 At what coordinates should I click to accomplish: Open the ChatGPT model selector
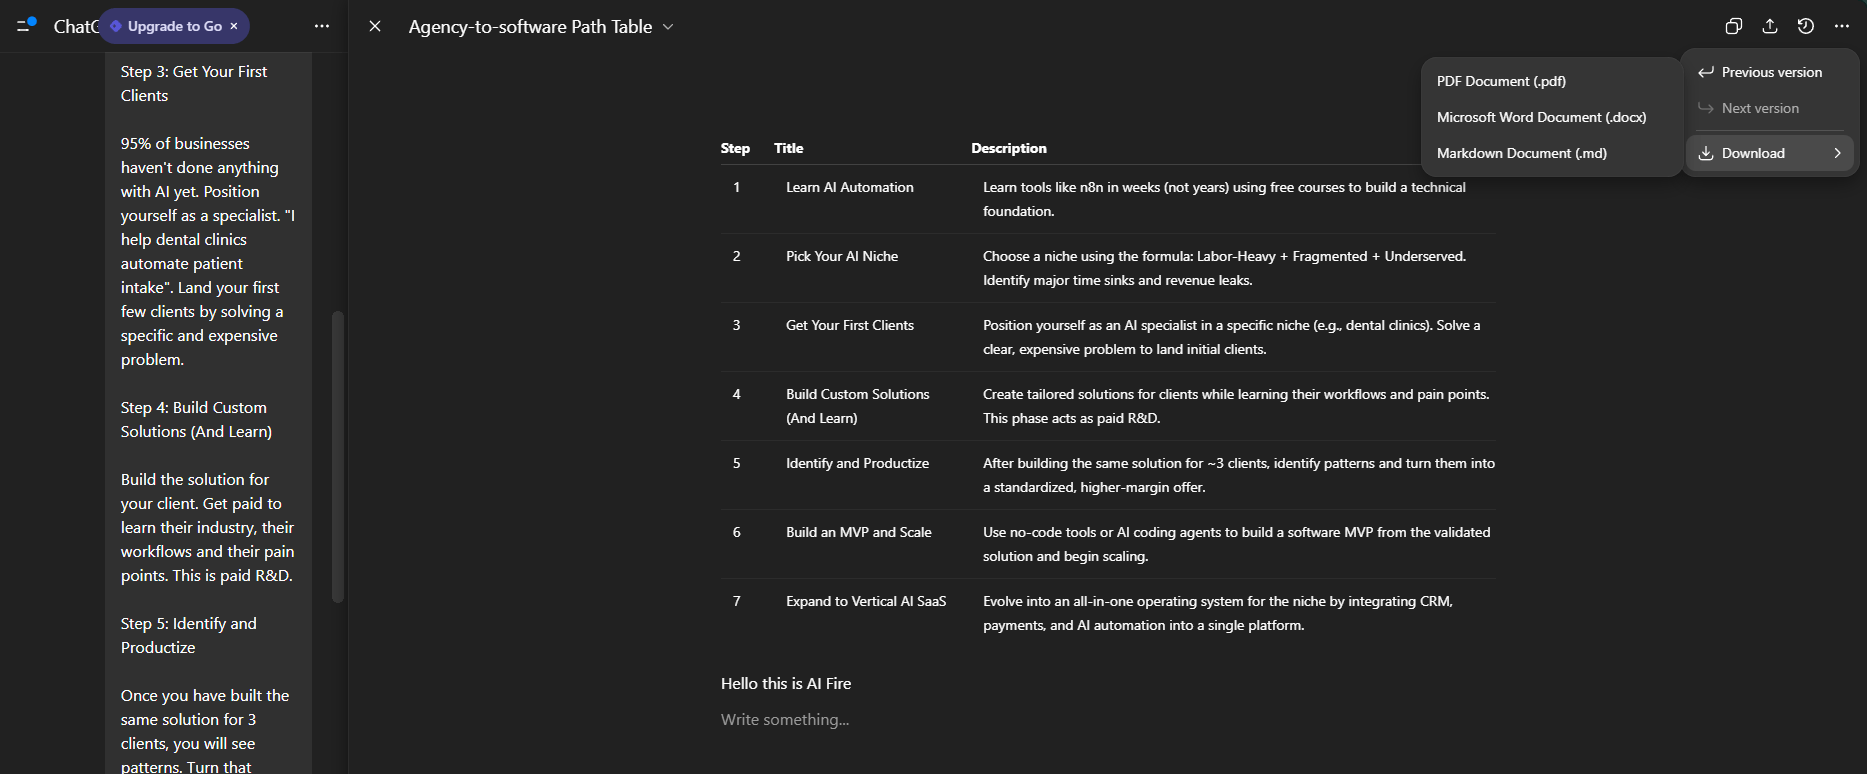(75, 27)
